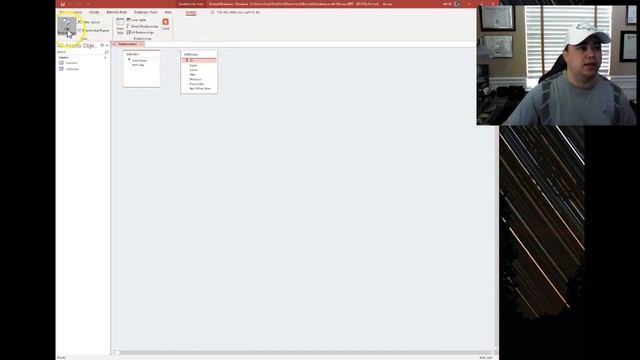The image size is (640, 360).
Task: Switch to the Home ribbon tab
Action: click(77, 12)
